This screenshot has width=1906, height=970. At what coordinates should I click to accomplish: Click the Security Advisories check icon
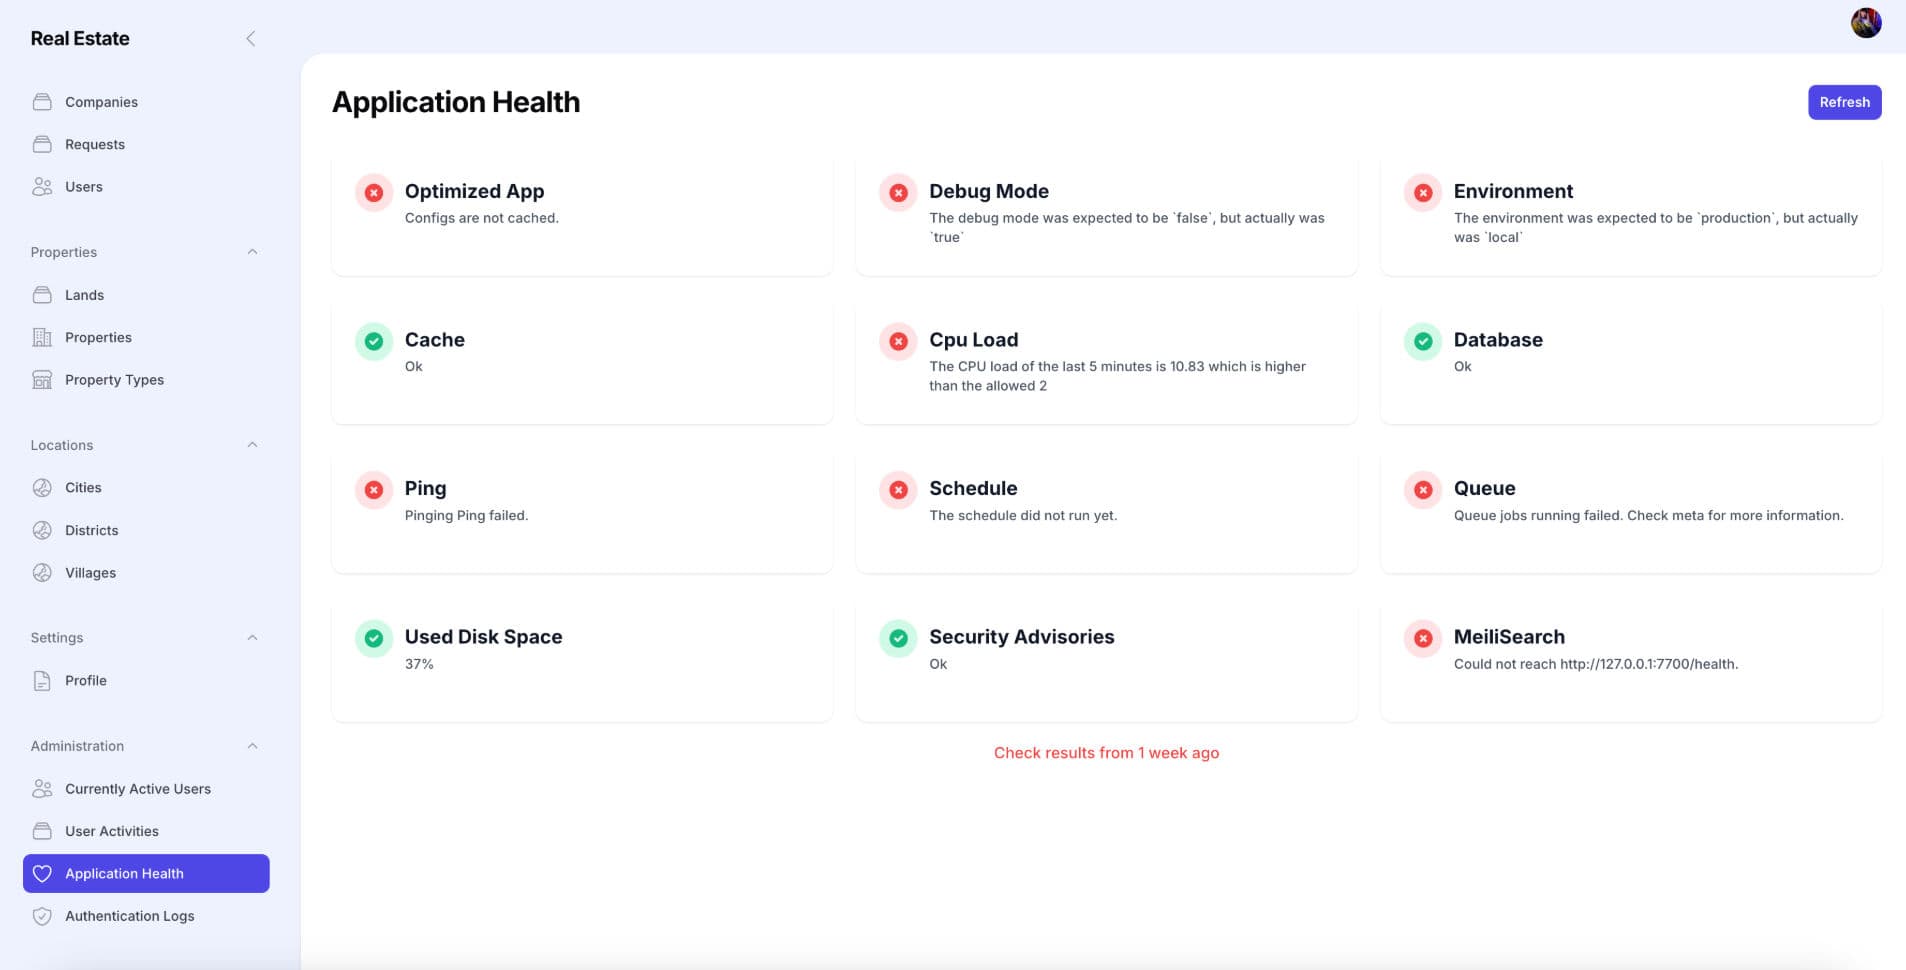click(898, 639)
